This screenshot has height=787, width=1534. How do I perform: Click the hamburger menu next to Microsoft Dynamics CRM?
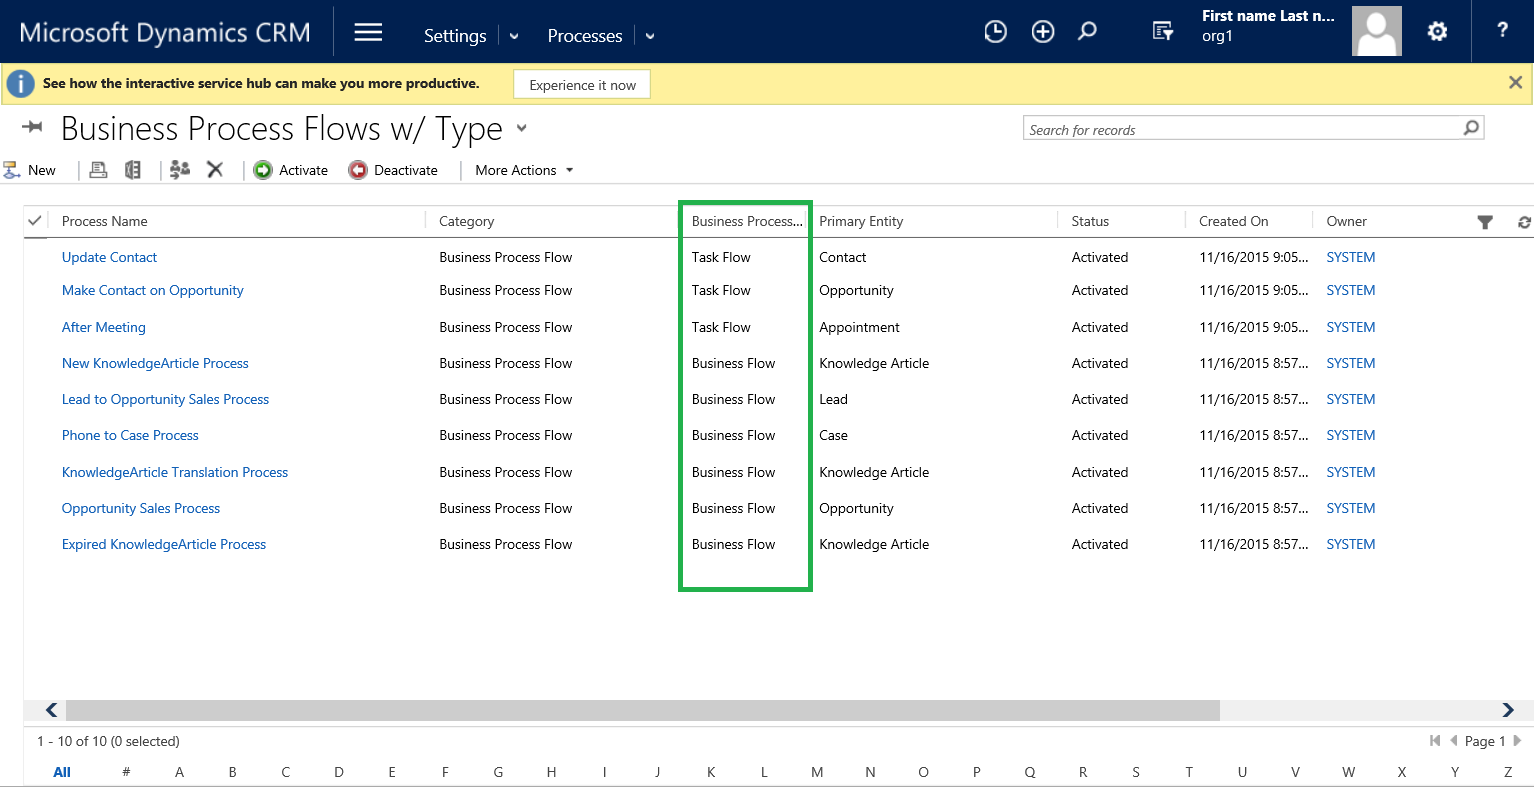point(367,31)
